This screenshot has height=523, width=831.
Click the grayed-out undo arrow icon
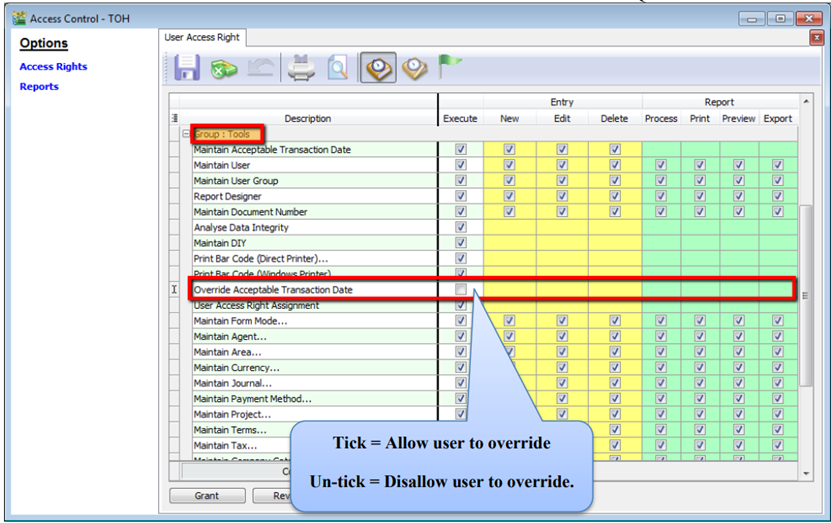coord(258,68)
